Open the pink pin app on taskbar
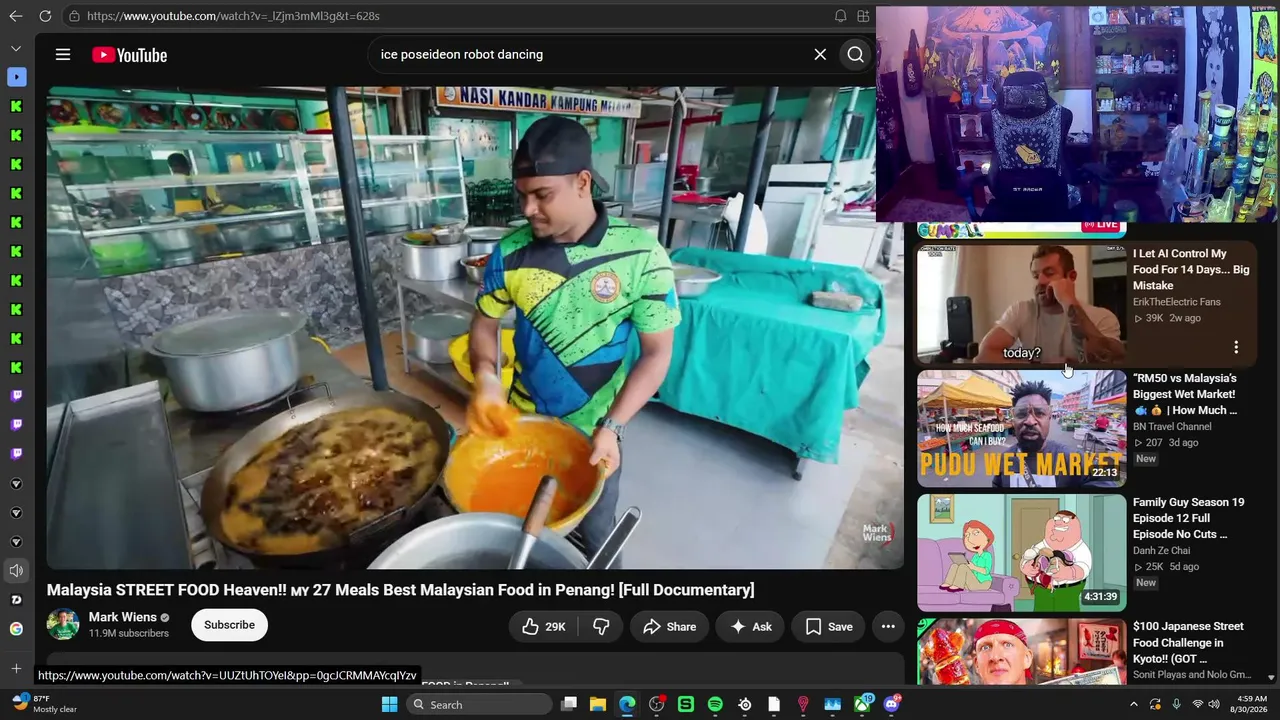1280x720 pixels. [803, 705]
